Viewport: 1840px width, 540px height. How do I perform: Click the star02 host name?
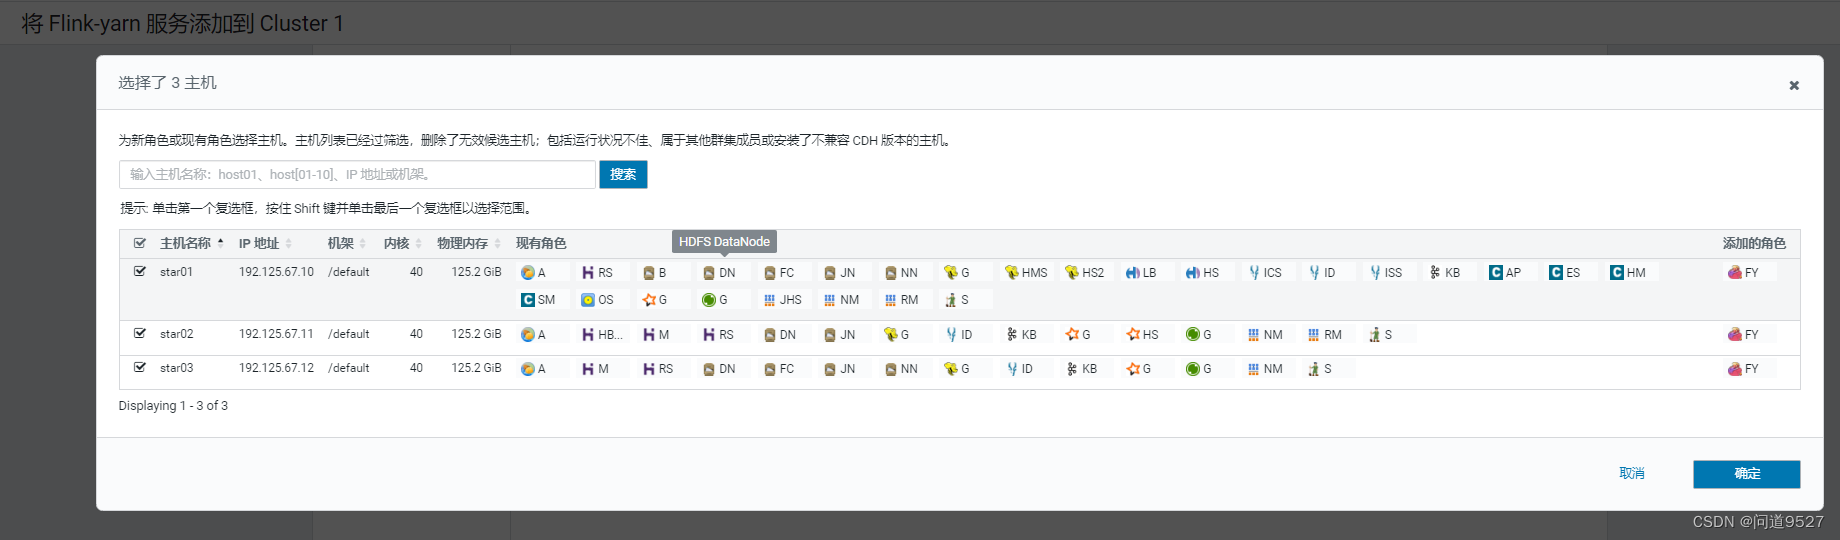click(177, 334)
